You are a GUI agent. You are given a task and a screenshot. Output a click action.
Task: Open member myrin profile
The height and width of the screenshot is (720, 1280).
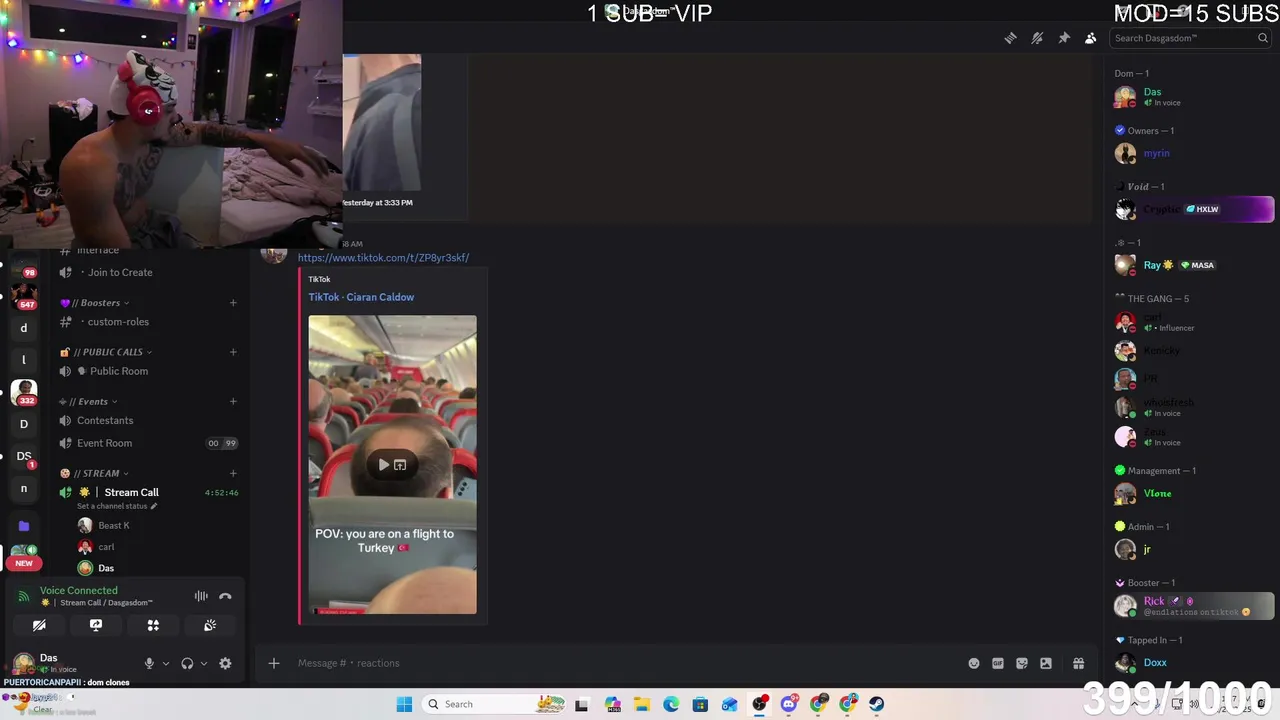[x=1156, y=154]
